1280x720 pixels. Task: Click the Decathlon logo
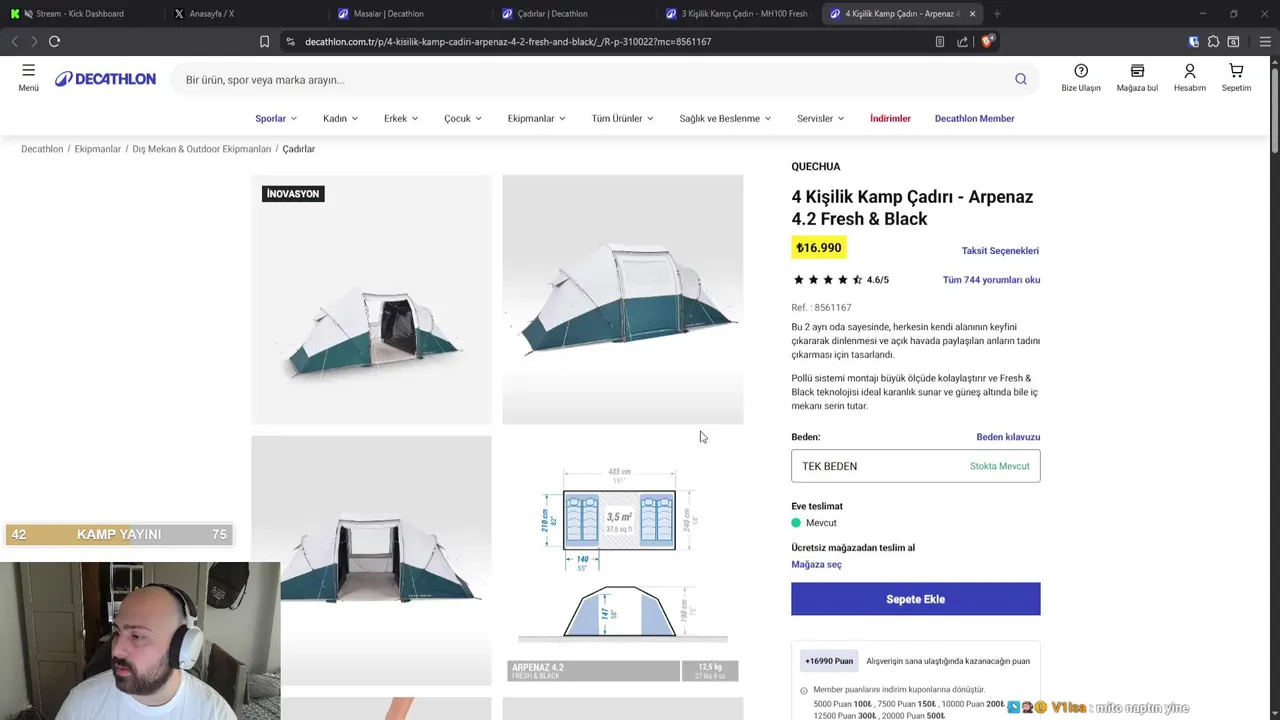105,79
